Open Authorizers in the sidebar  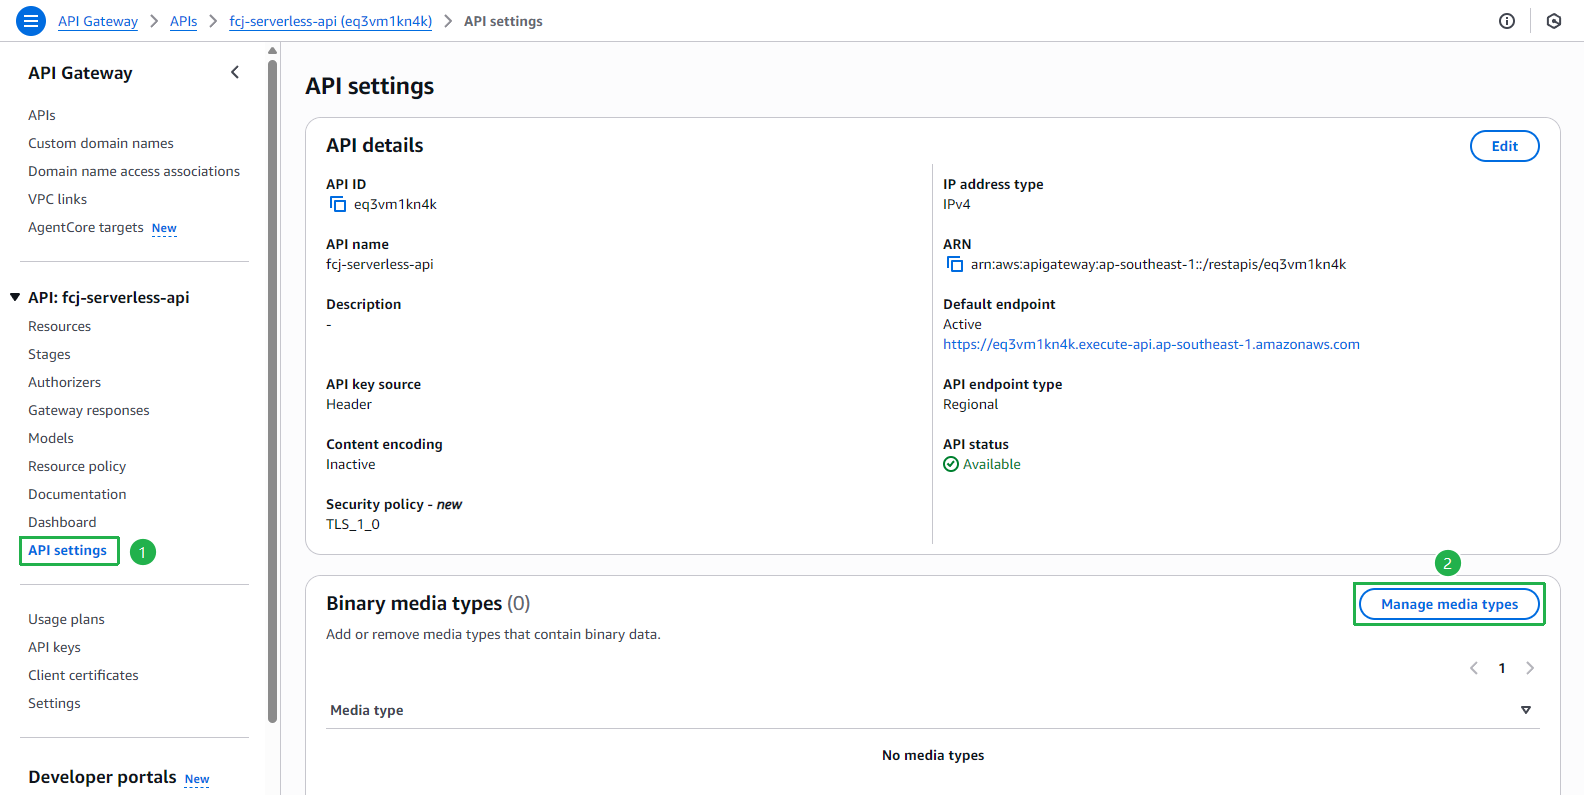[64, 382]
